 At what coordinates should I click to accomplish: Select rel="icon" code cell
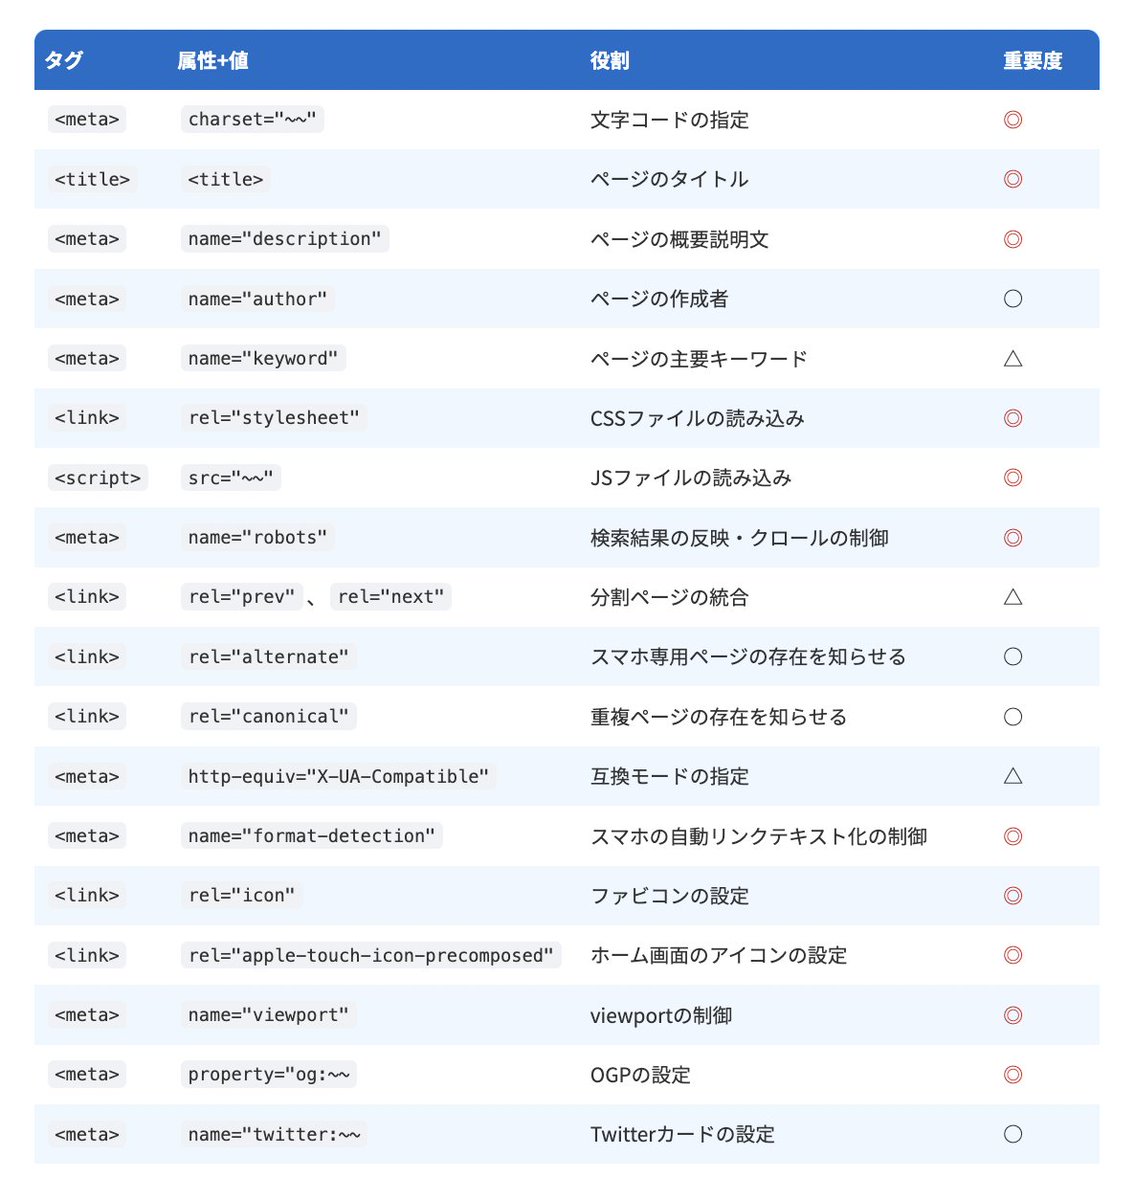[242, 895]
